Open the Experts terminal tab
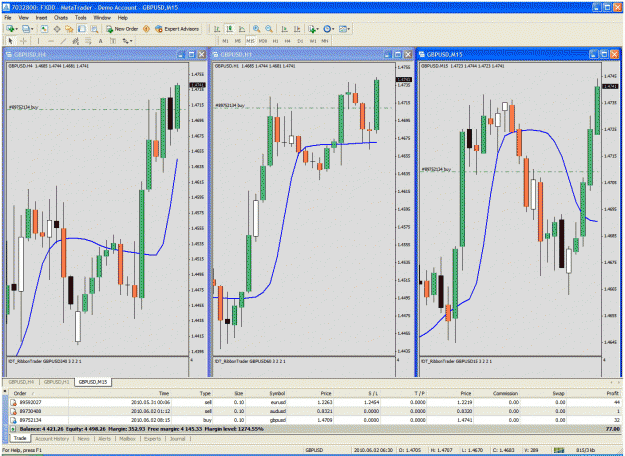The width and height of the screenshot is (625, 456). 152,438
